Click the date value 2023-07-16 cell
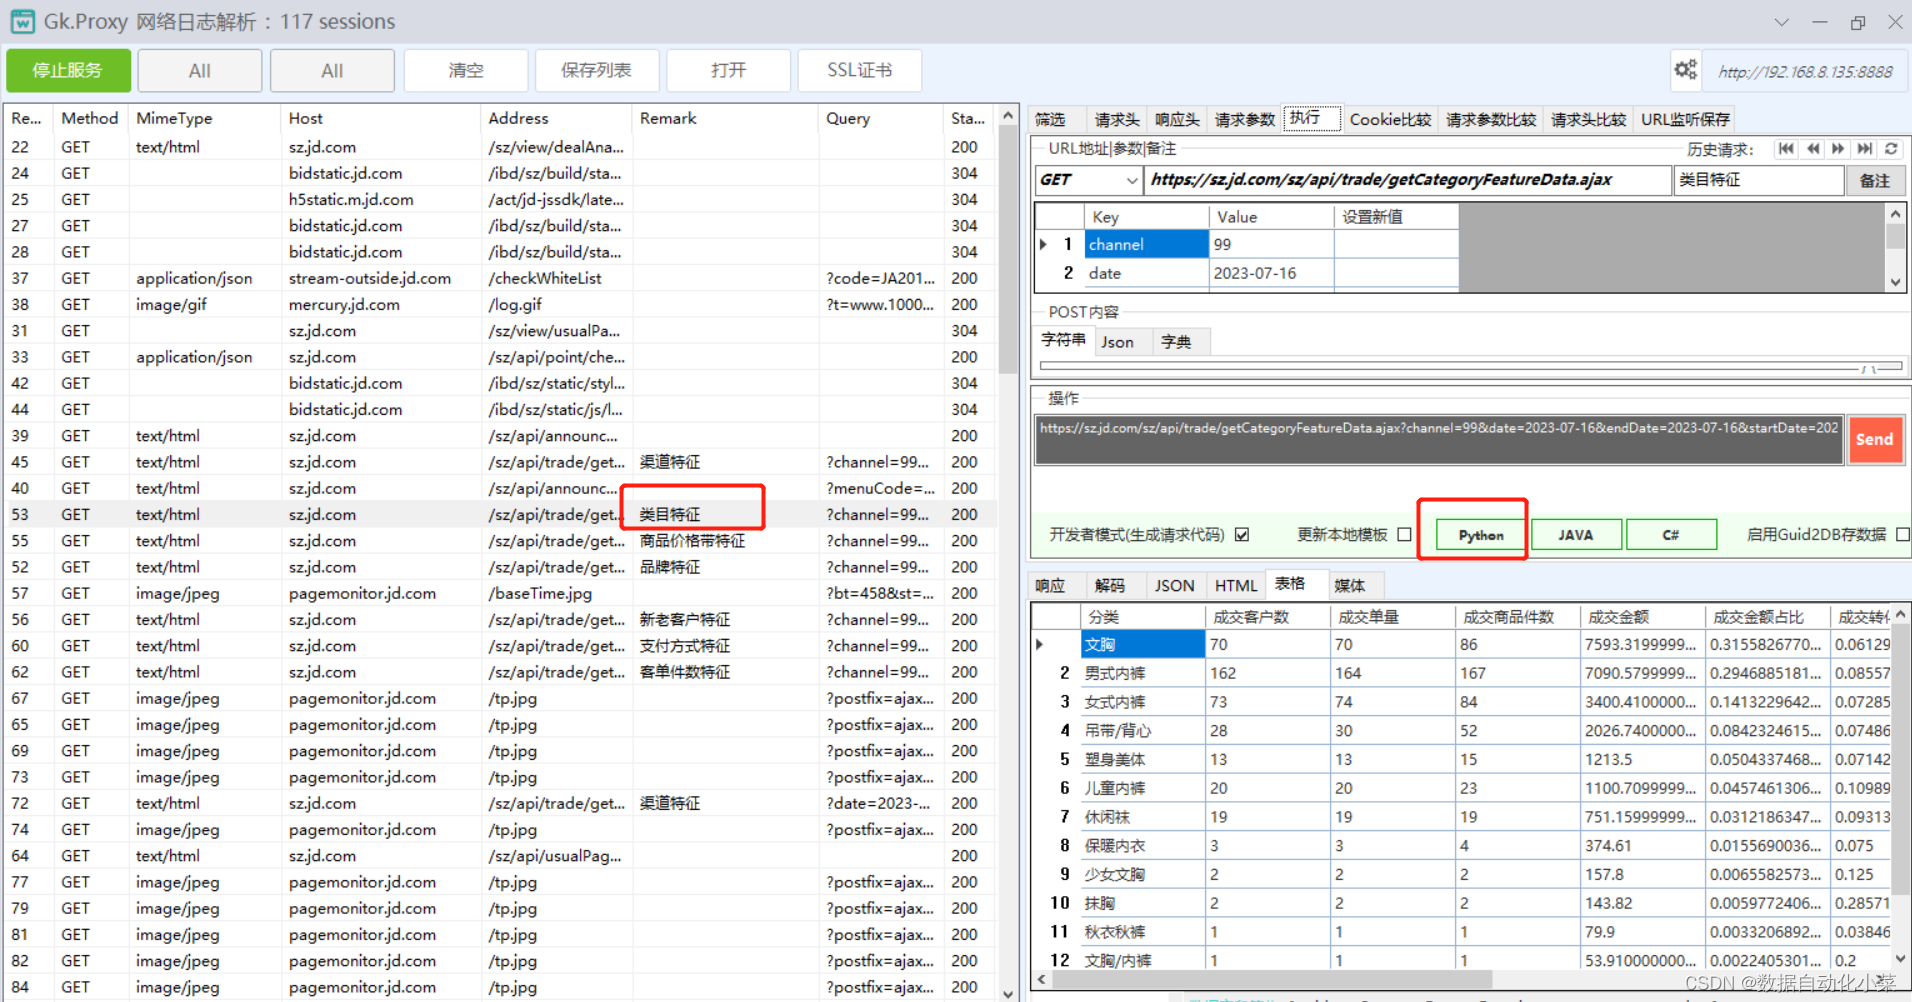 point(1271,273)
